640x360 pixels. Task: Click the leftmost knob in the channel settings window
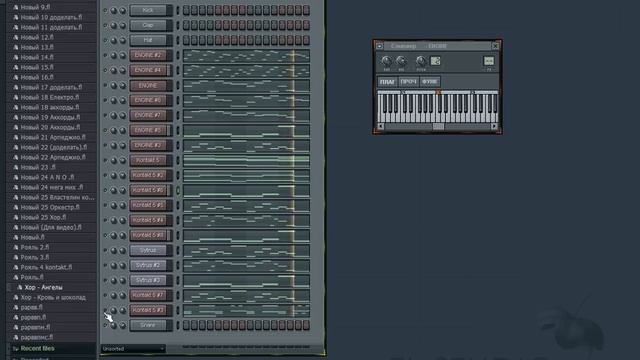pos(386,61)
